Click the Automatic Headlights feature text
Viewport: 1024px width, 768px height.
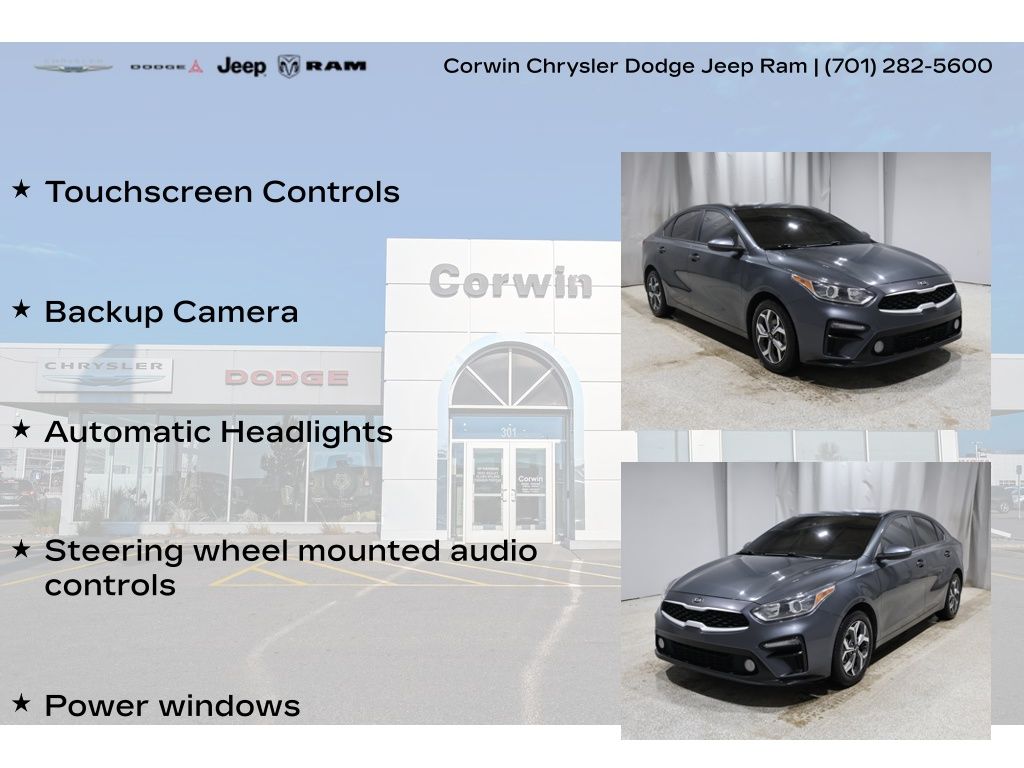tap(218, 432)
